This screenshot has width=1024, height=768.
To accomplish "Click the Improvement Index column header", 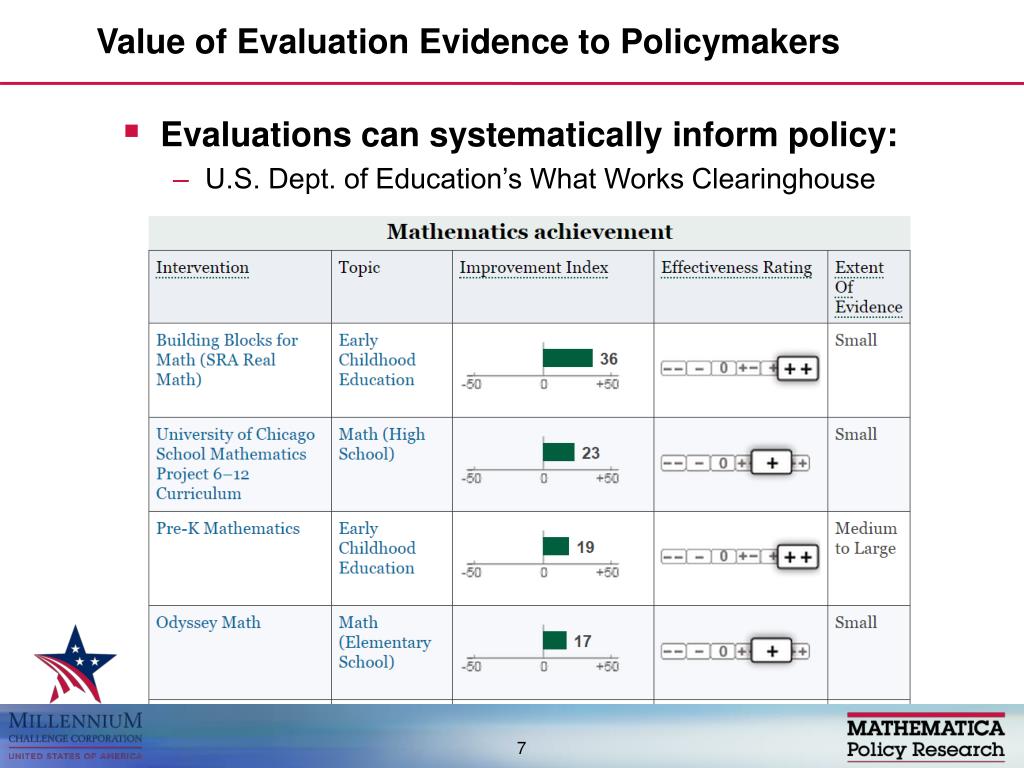I will tap(534, 268).
